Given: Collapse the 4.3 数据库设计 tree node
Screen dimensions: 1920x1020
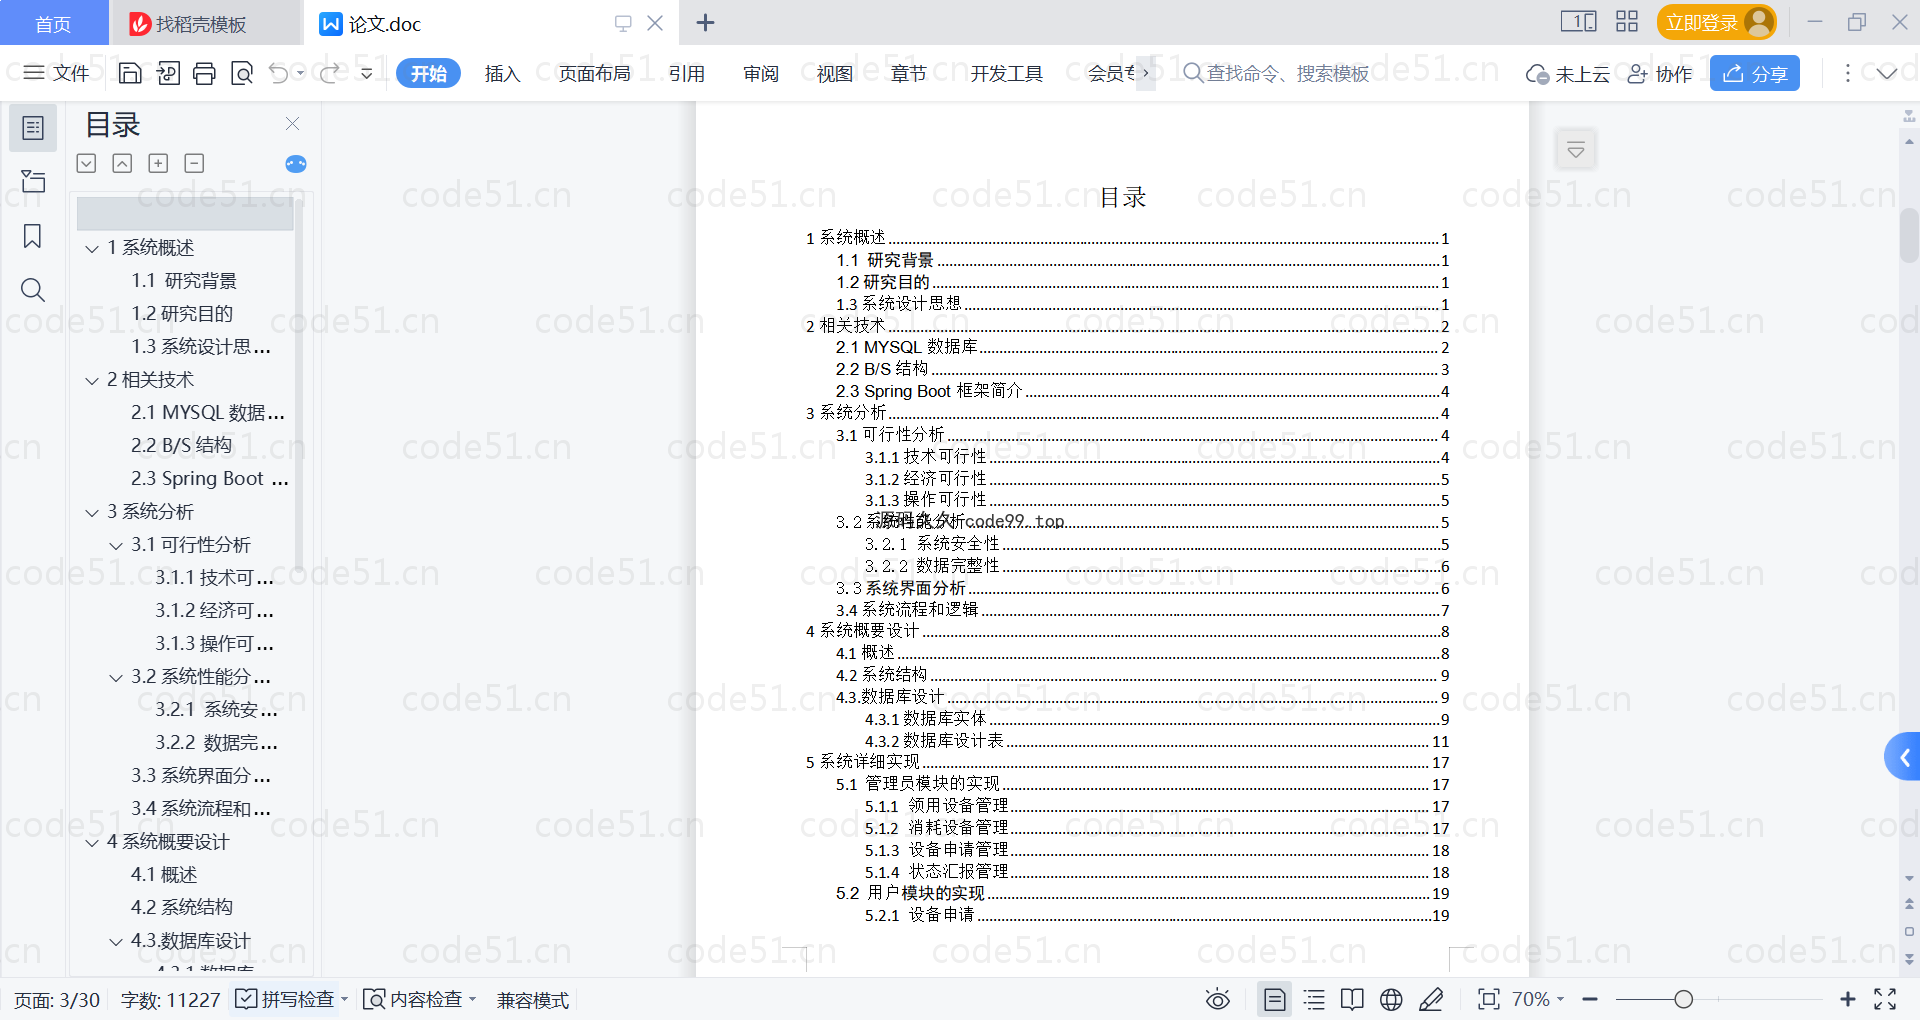Looking at the screenshot, I should pyautogui.click(x=116, y=941).
